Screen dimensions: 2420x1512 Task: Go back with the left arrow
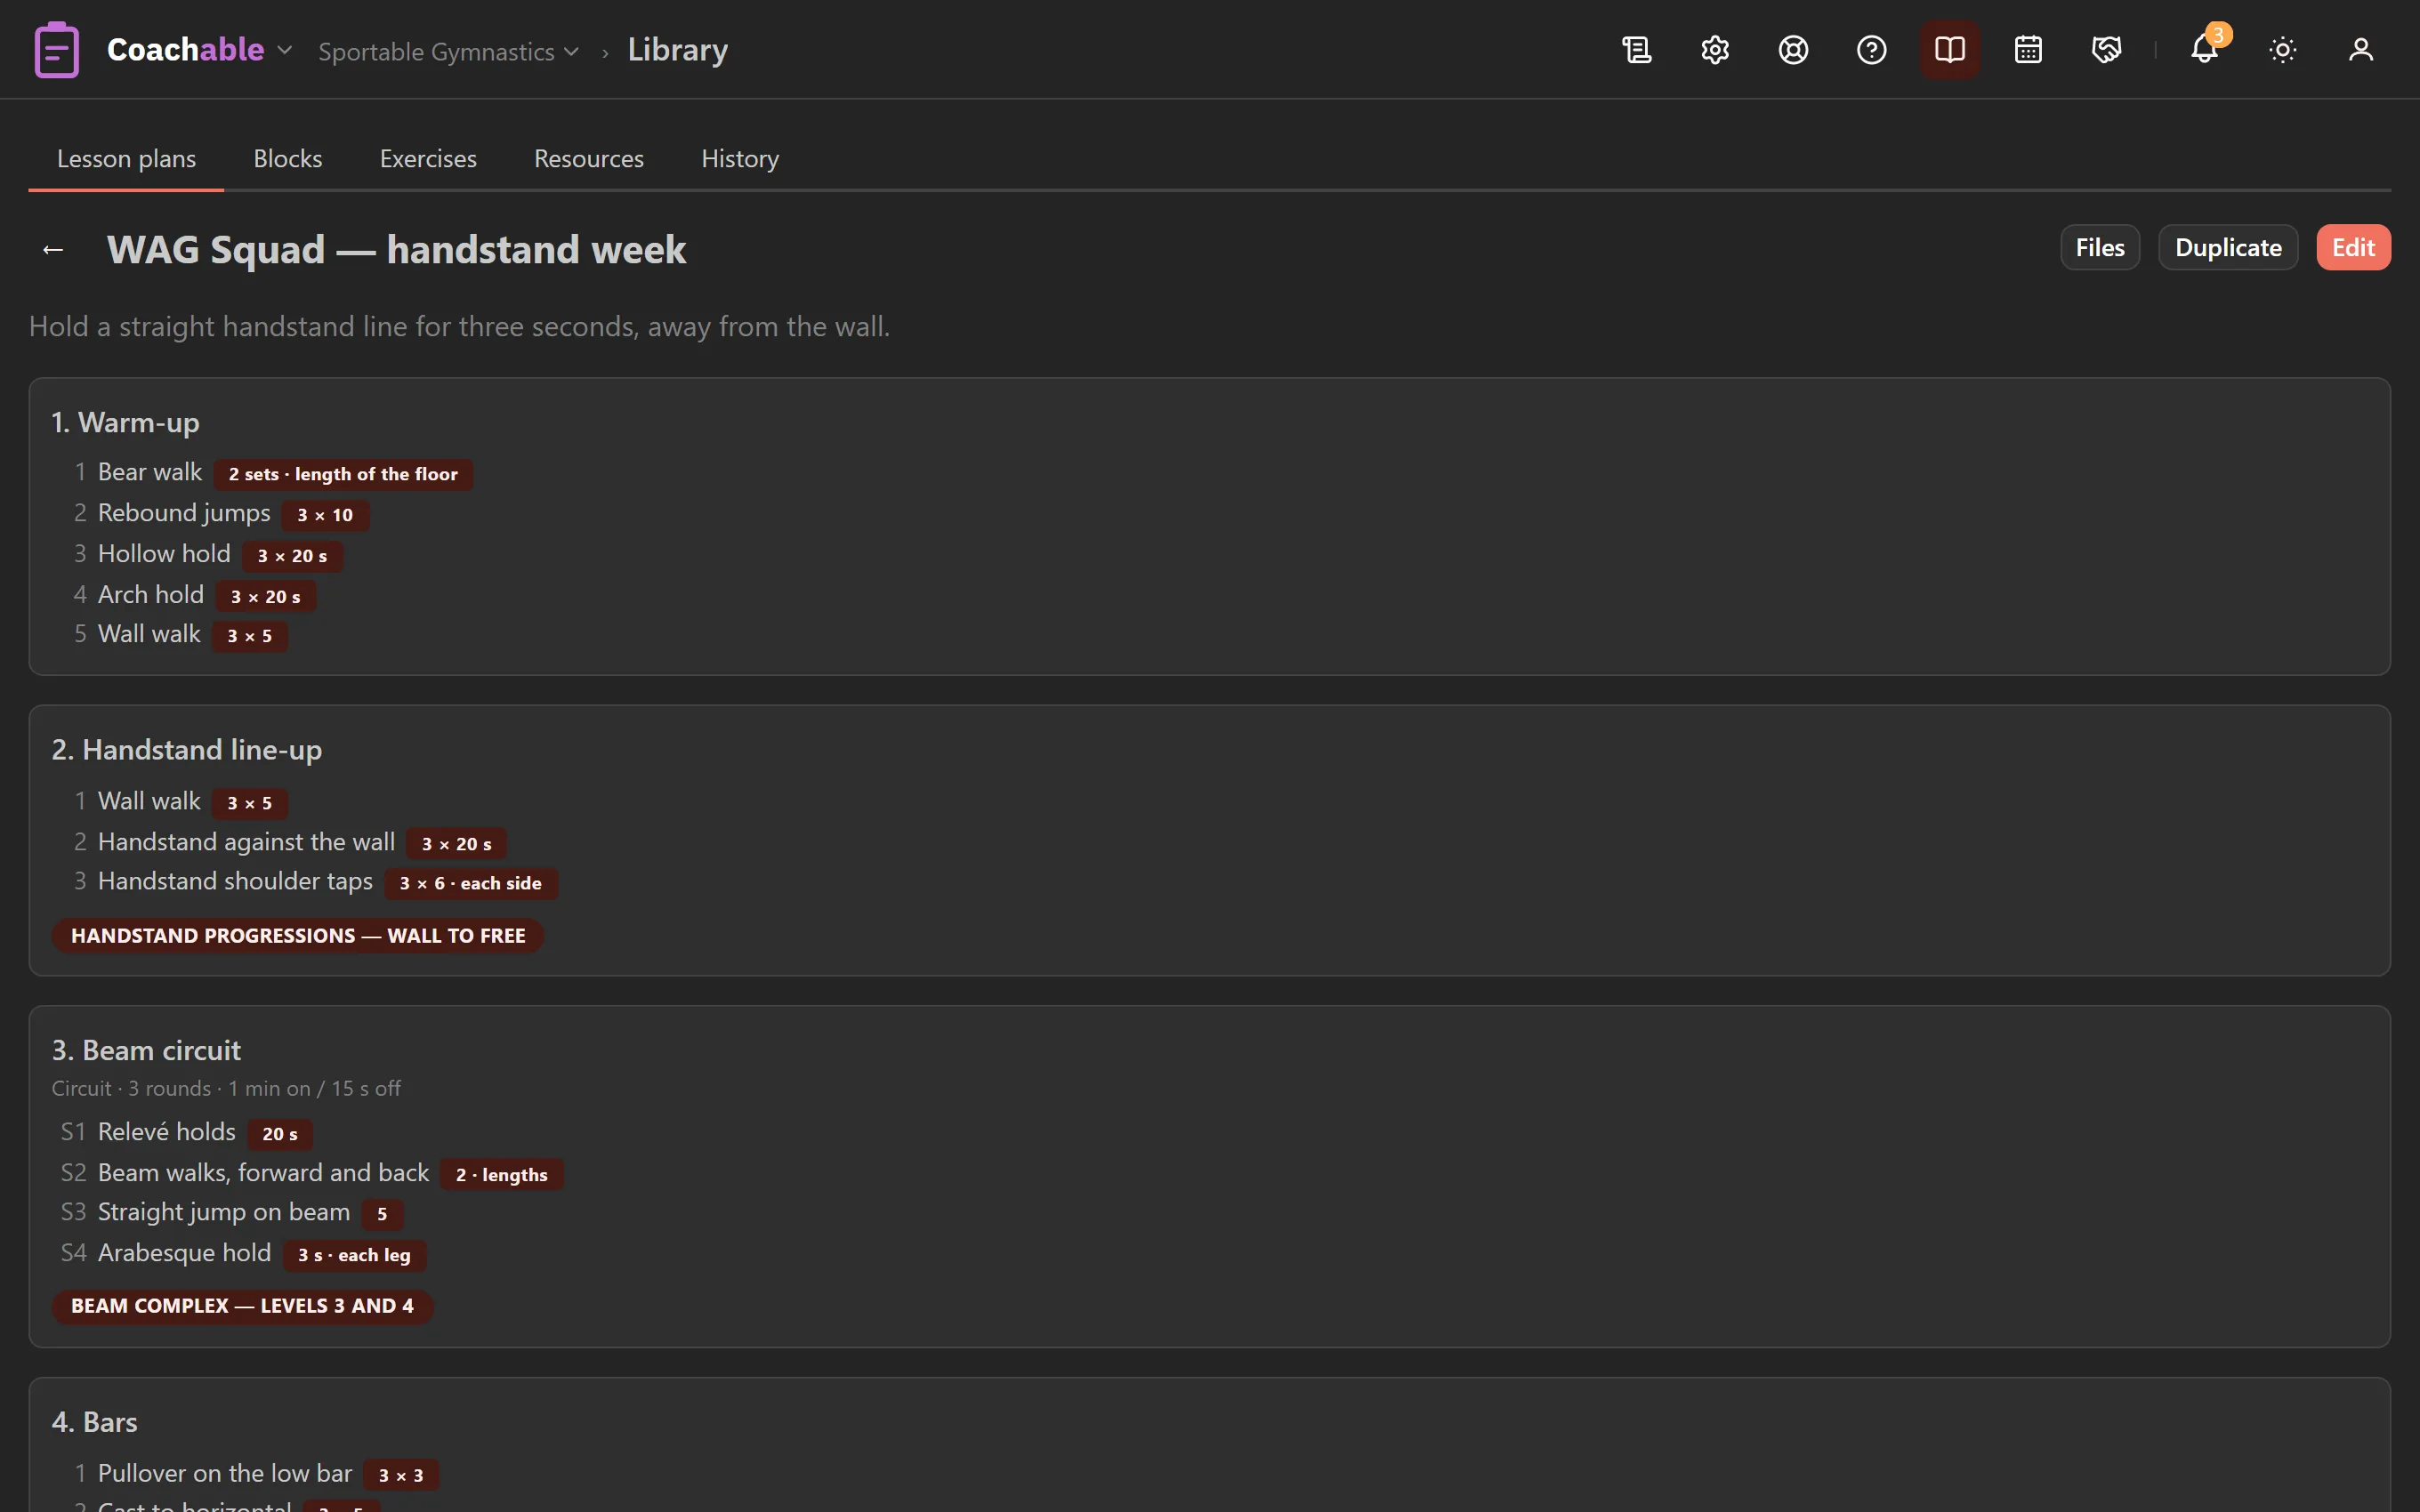coord(53,249)
